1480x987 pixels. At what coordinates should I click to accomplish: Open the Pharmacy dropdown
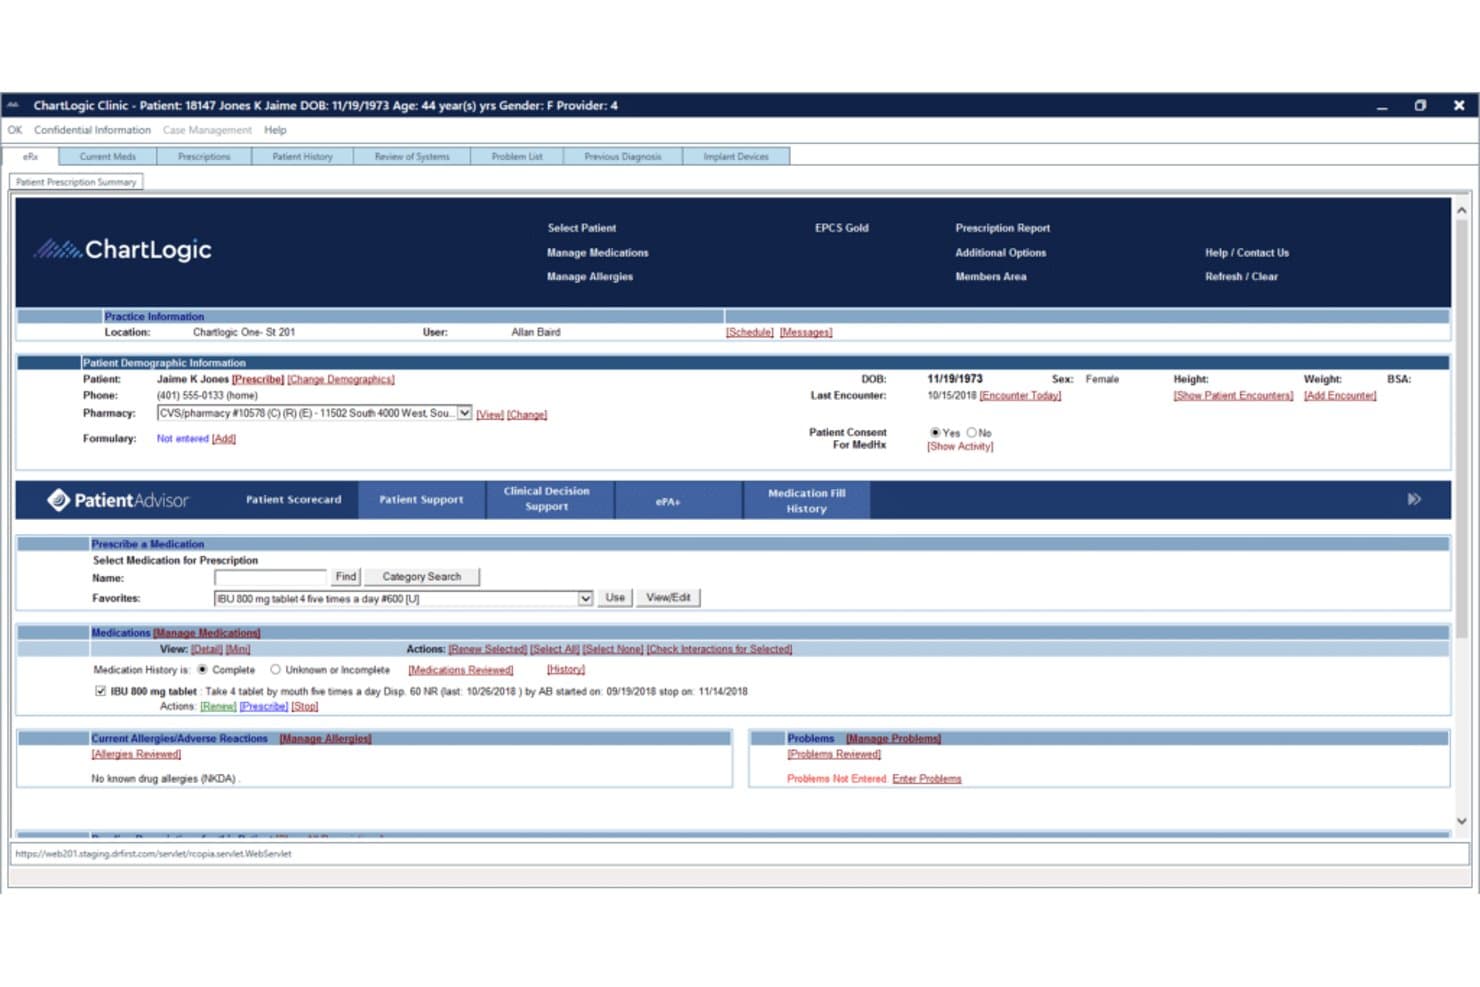click(464, 413)
